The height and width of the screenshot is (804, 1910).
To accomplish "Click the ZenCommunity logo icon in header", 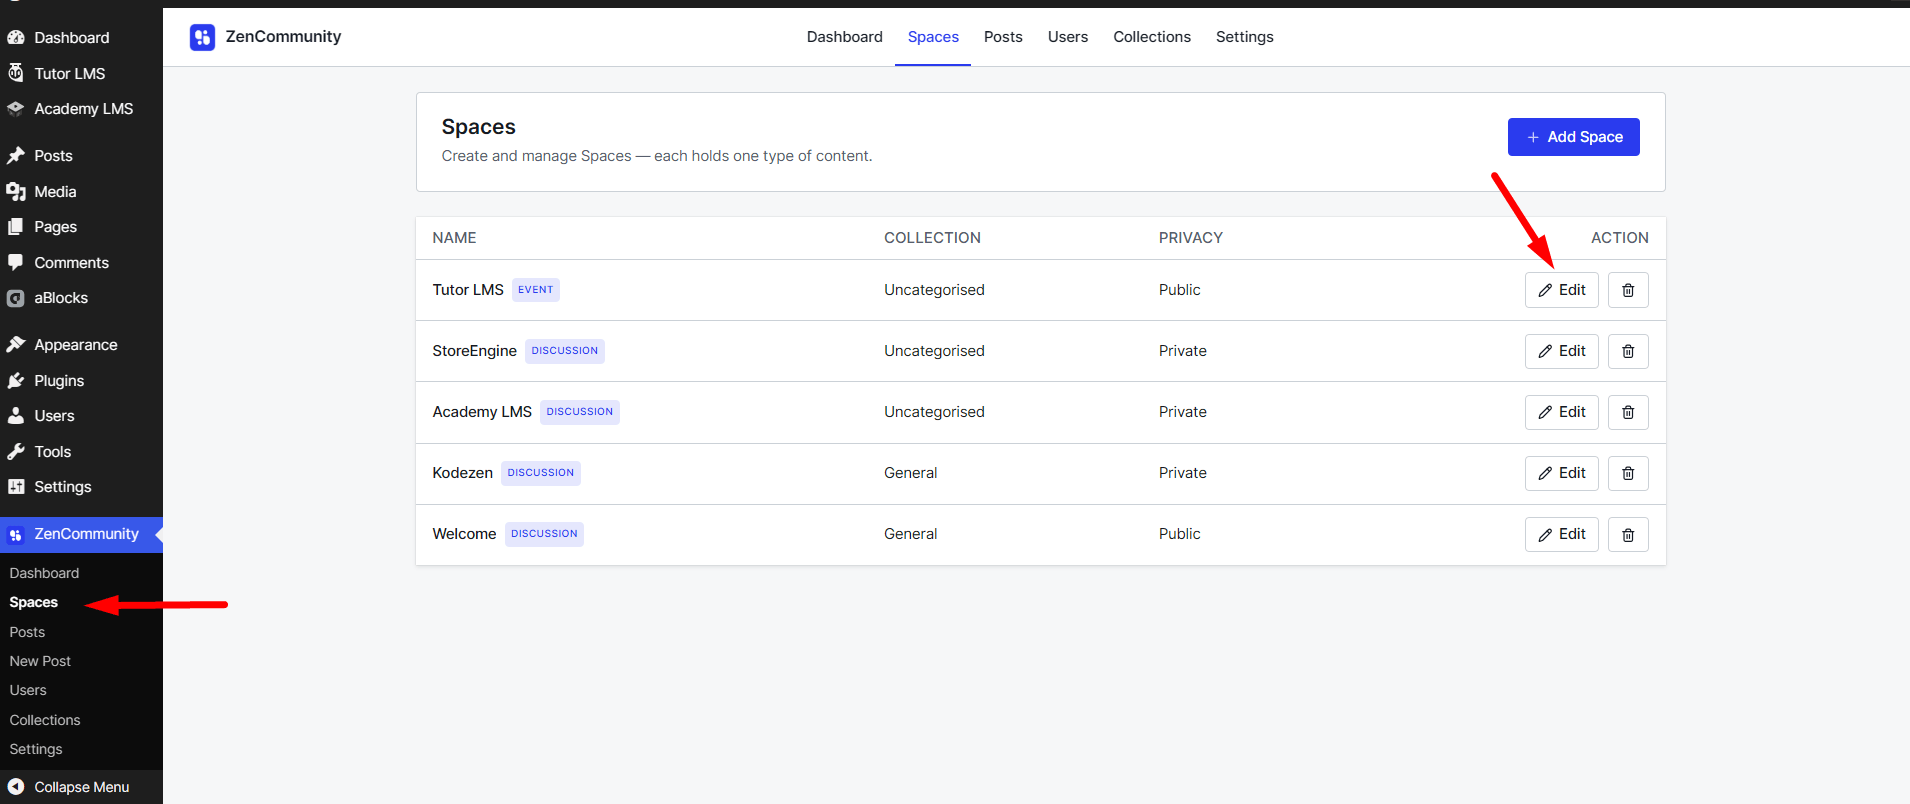I will pos(202,37).
